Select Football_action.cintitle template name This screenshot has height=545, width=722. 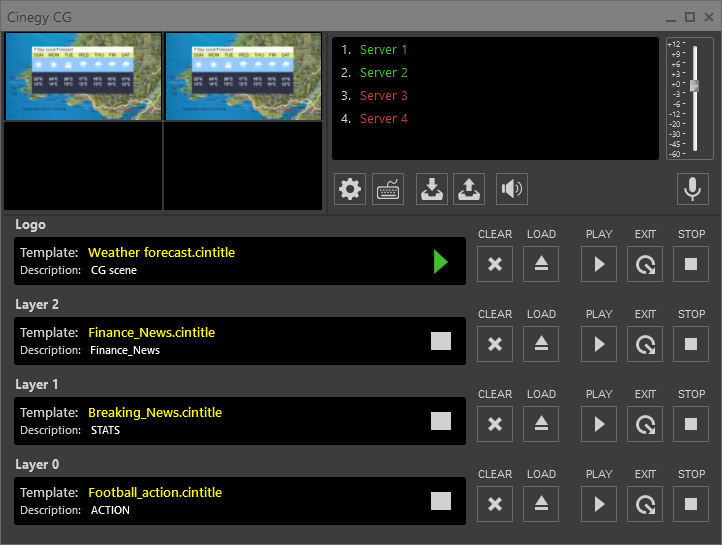155,493
